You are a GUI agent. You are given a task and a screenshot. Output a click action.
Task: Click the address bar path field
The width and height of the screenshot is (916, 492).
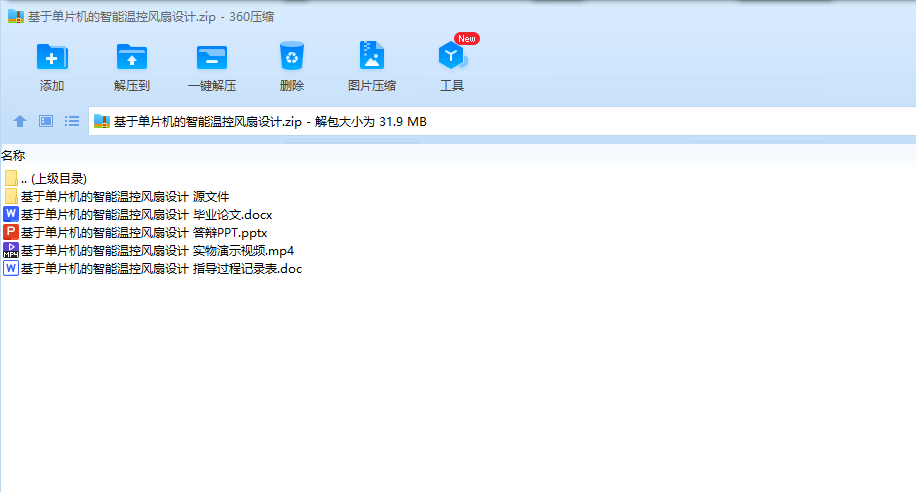tap(502, 122)
